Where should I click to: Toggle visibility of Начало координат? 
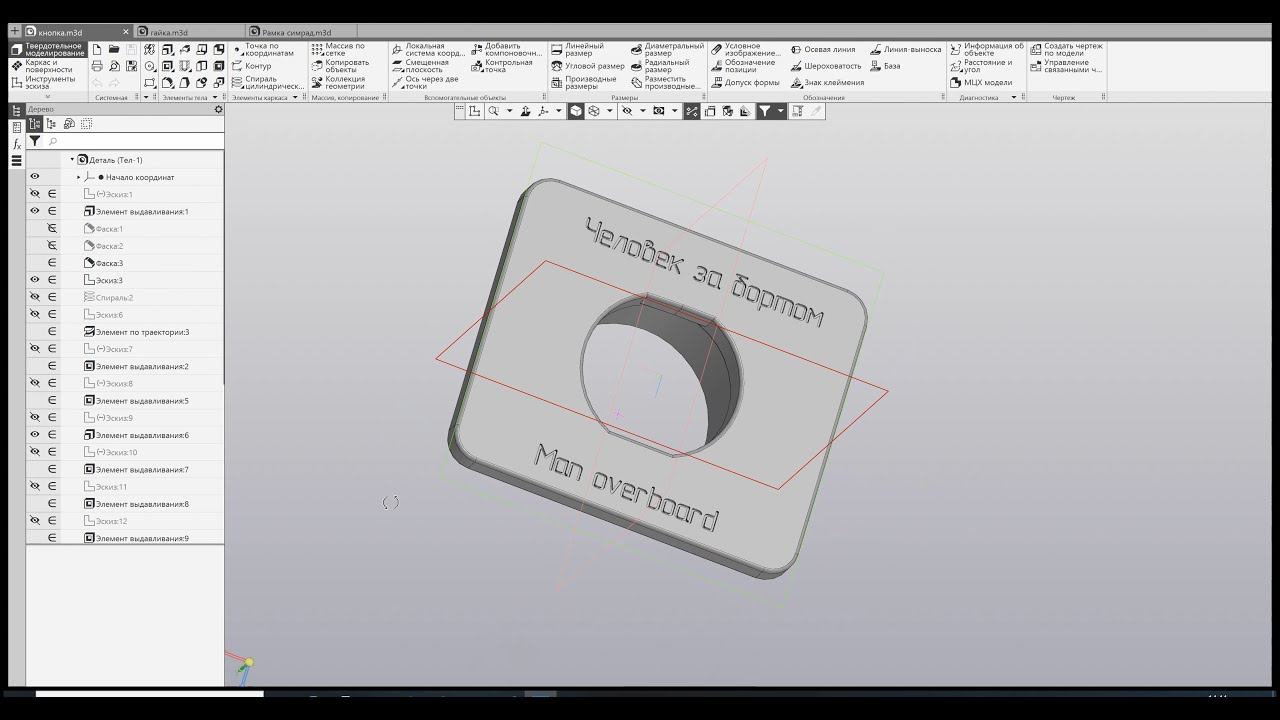(35, 177)
